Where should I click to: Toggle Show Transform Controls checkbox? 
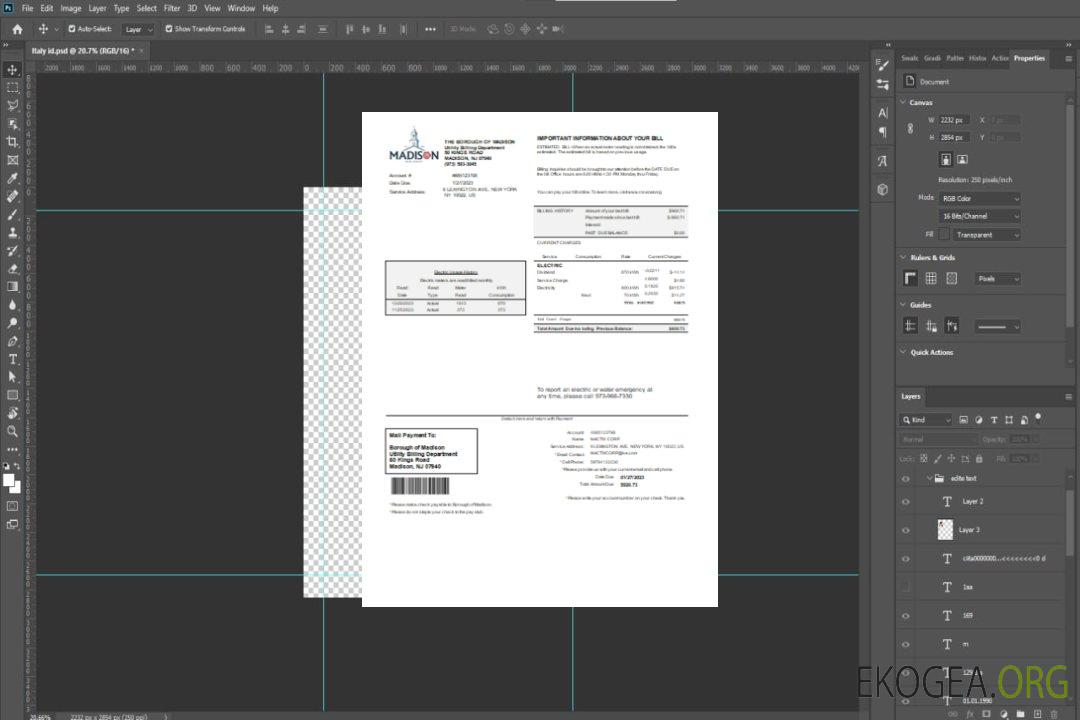coord(169,29)
